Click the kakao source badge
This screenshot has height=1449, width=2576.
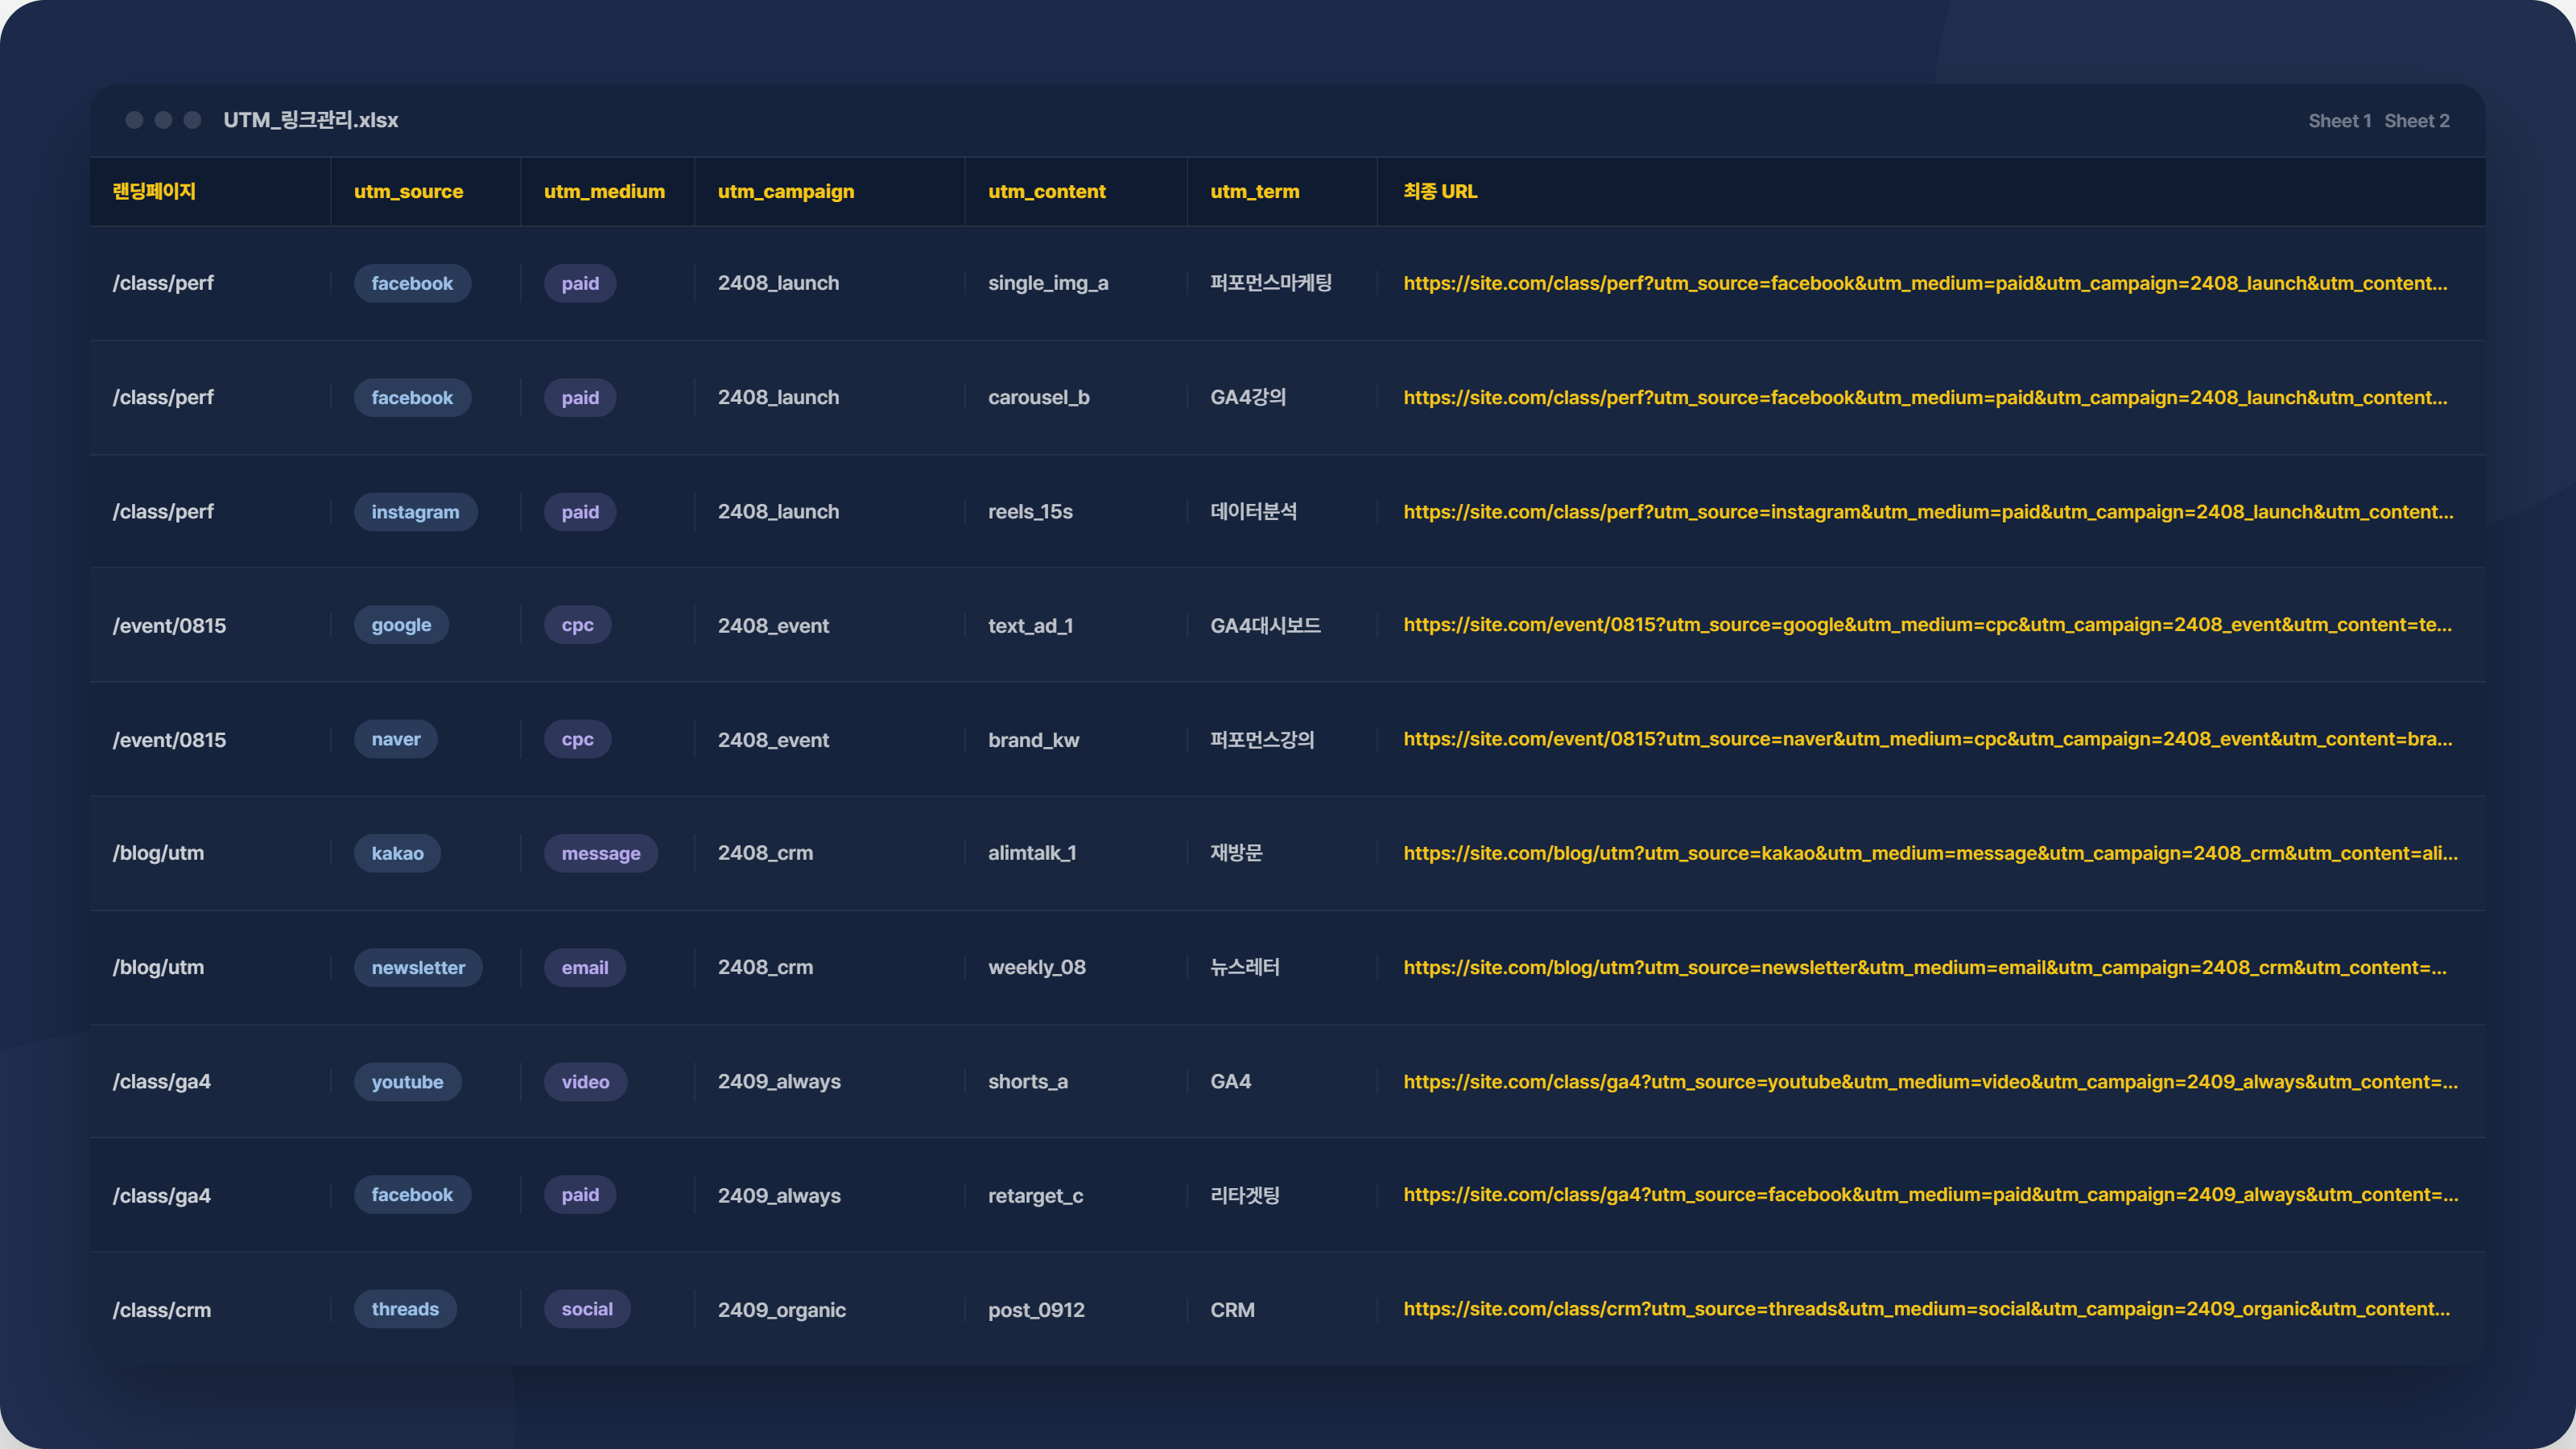[397, 853]
